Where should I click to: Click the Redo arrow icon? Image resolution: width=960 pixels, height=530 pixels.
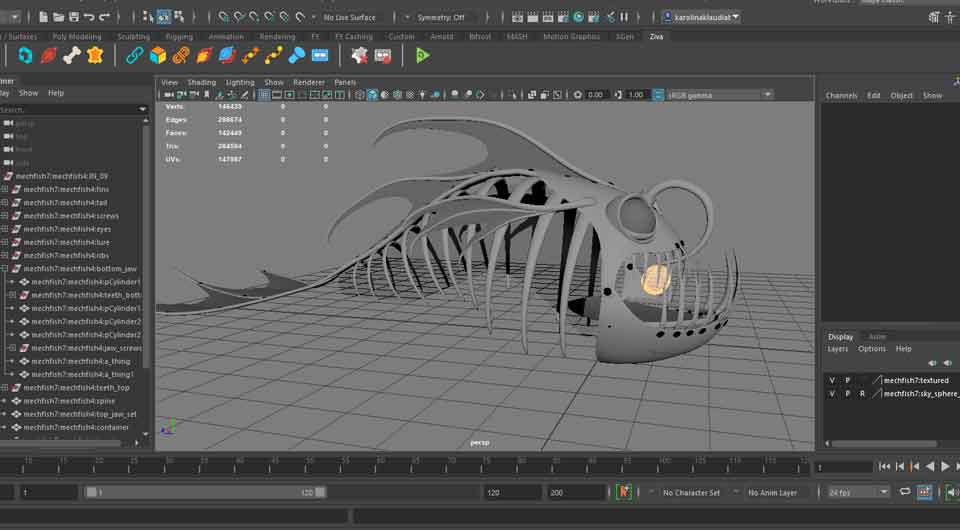tap(104, 17)
